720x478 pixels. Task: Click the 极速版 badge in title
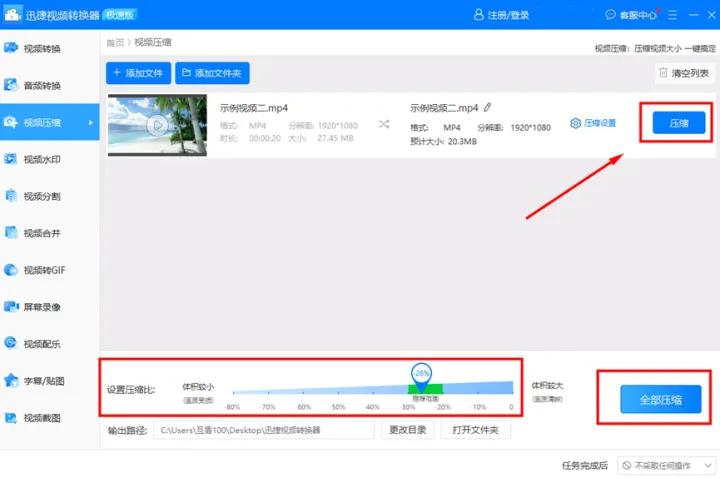[120, 15]
